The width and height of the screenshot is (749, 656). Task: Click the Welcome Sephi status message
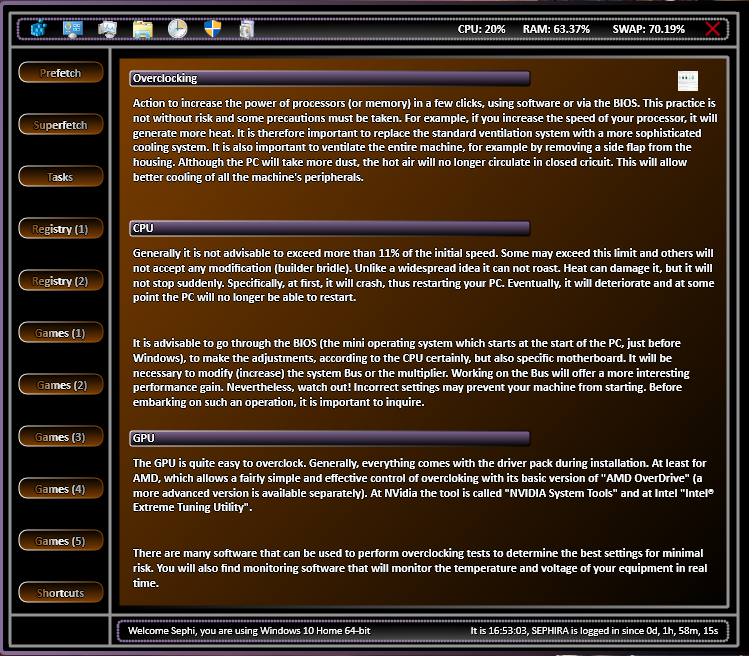click(x=249, y=631)
